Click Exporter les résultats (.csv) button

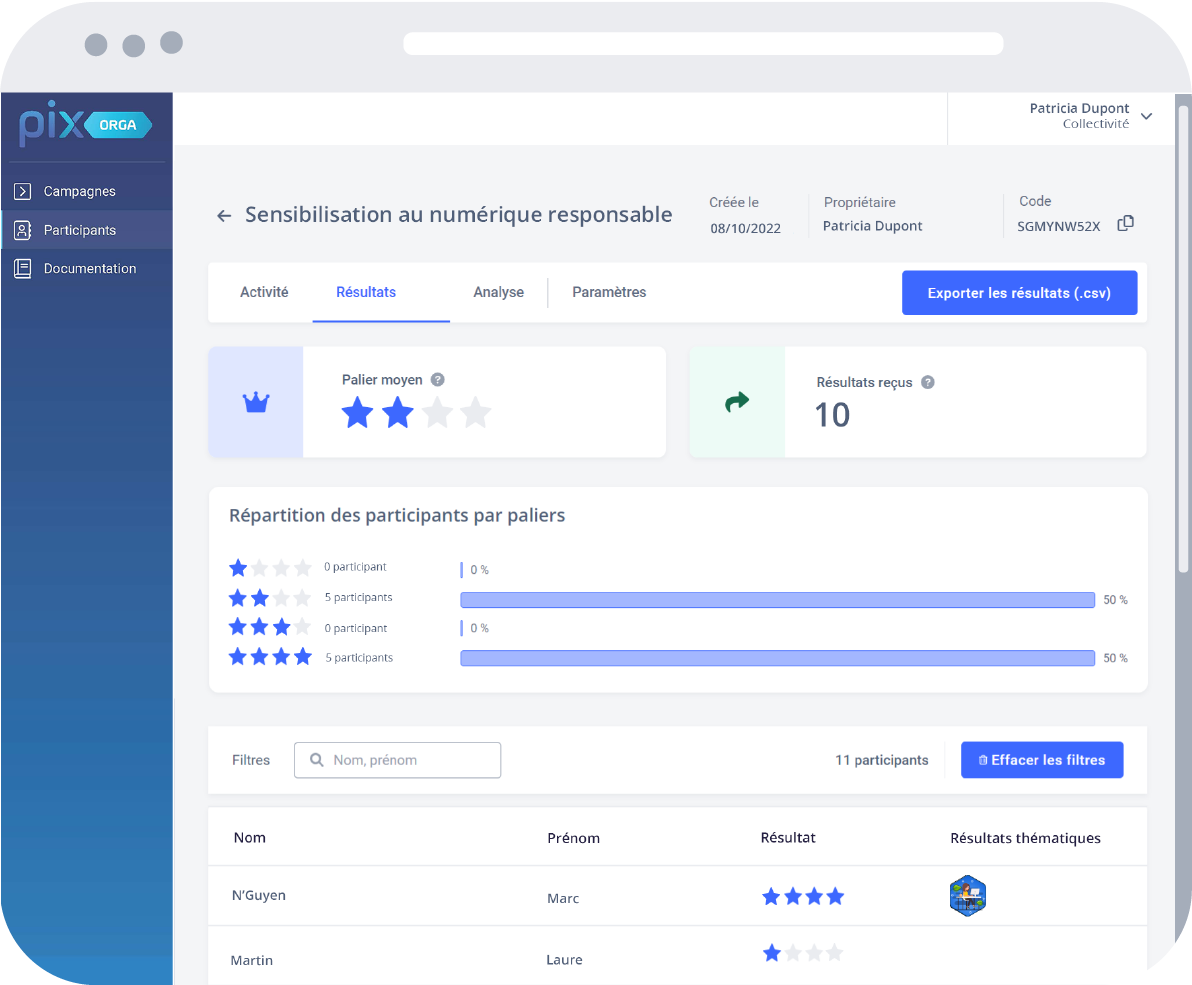tap(1019, 293)
